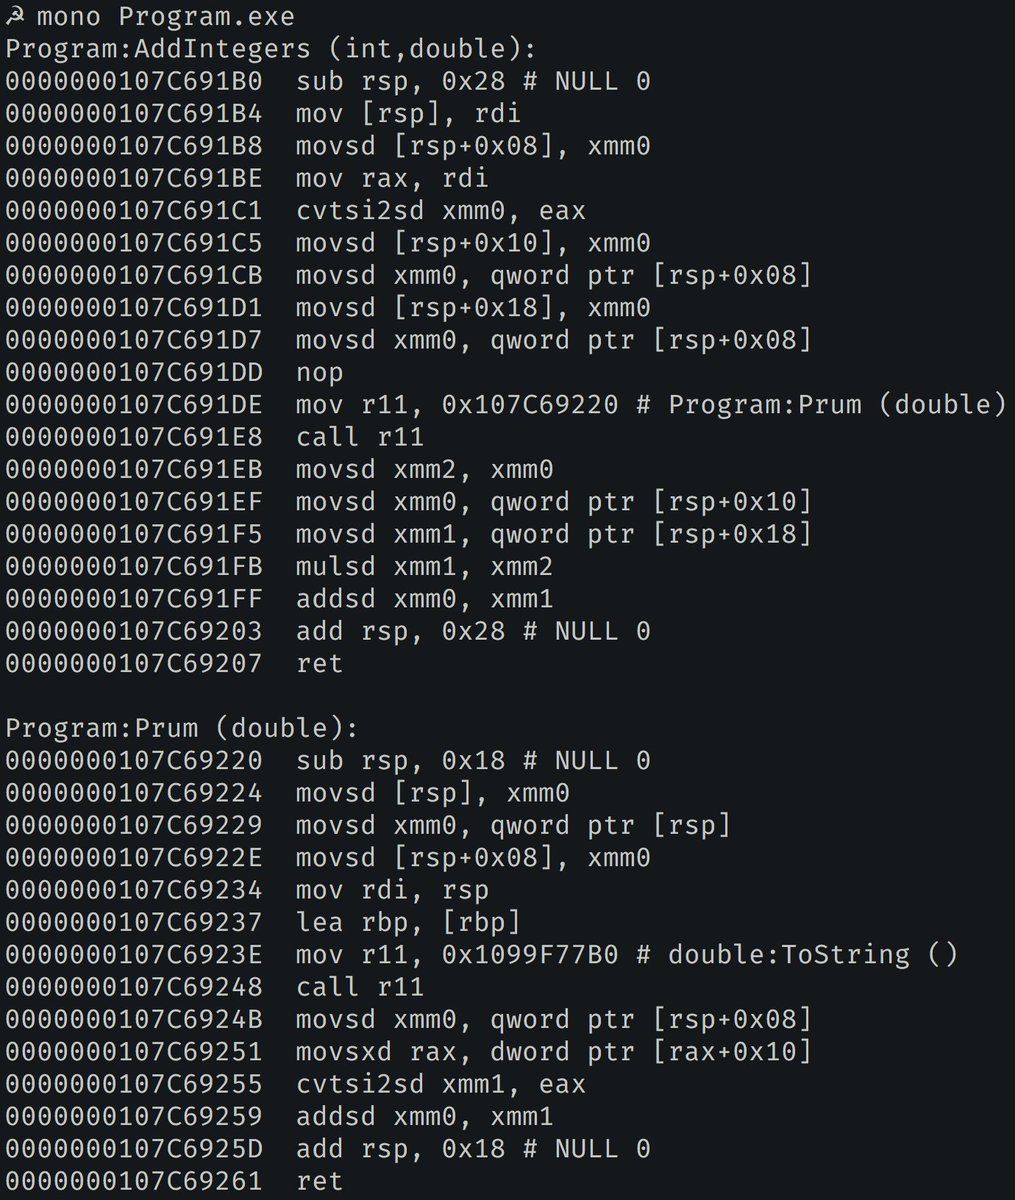Click the 'addsd xmm0, xmm1' line at 107C691FF
The width and height of the screenshot is (1015, 1200).
click(x=425, y=599)
